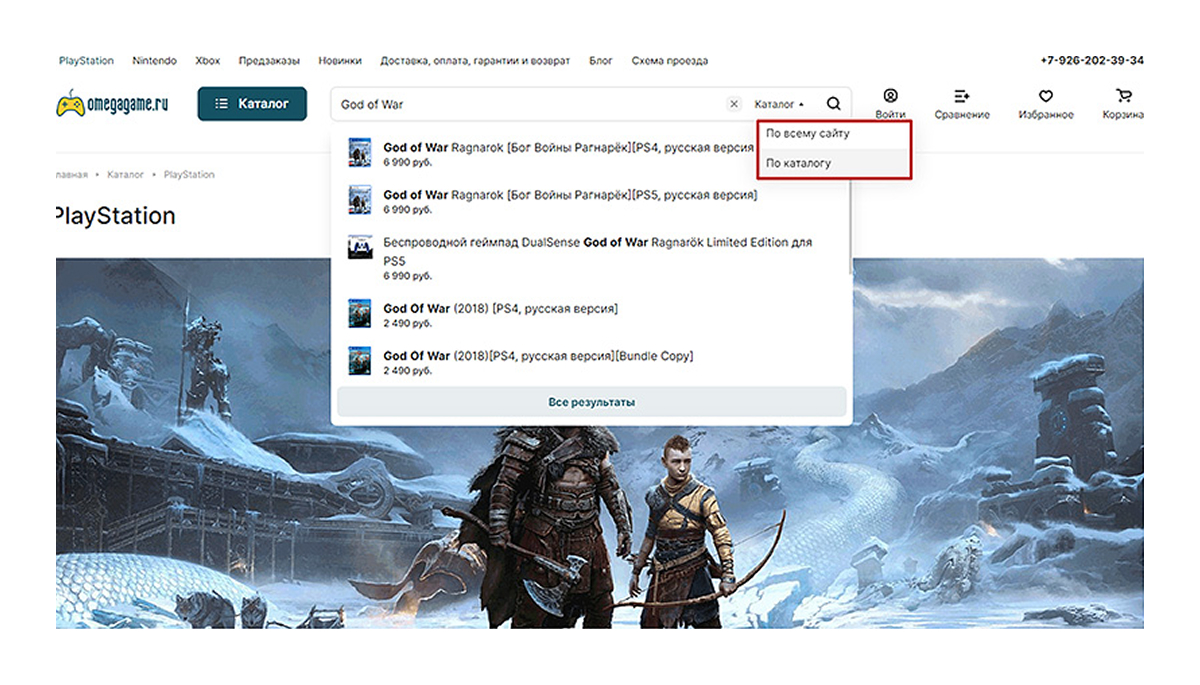1200x685 pixels.
Task: Click God of War Ragnarok PS5 thumbnail
Action: click(359, 200)
